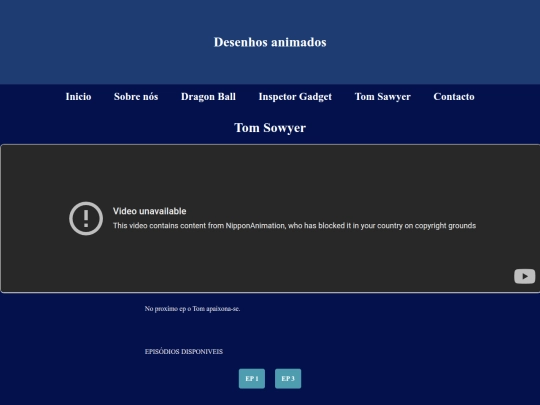This screenshot has height=405, width=540.
Task: Open the Inicio menu link
Action: coord(79,96)
